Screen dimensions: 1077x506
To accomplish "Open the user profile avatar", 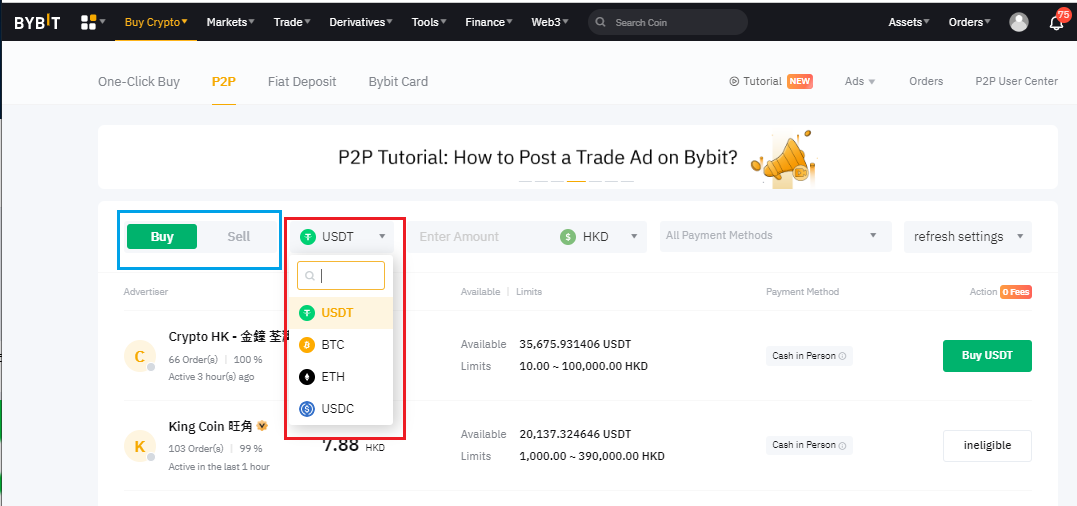I will pos(1019,22).
